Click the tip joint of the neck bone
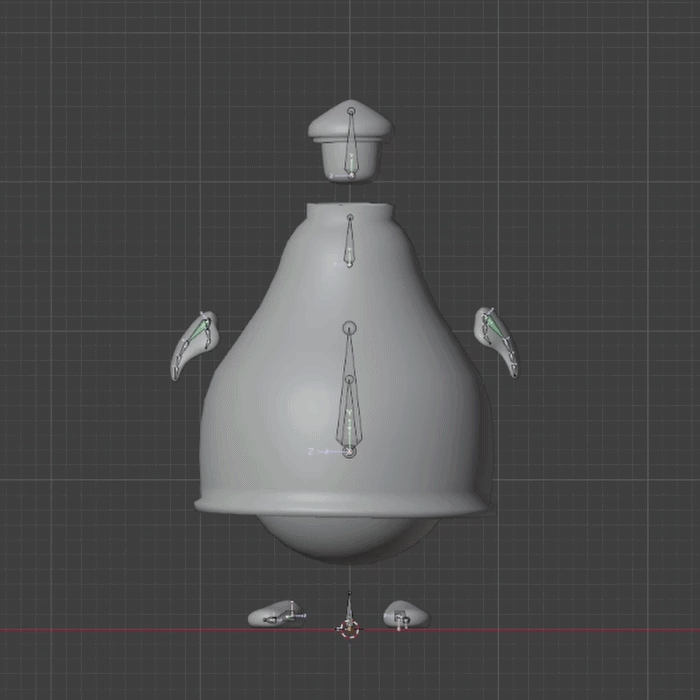The image size is (700, 700). [350, 217]
